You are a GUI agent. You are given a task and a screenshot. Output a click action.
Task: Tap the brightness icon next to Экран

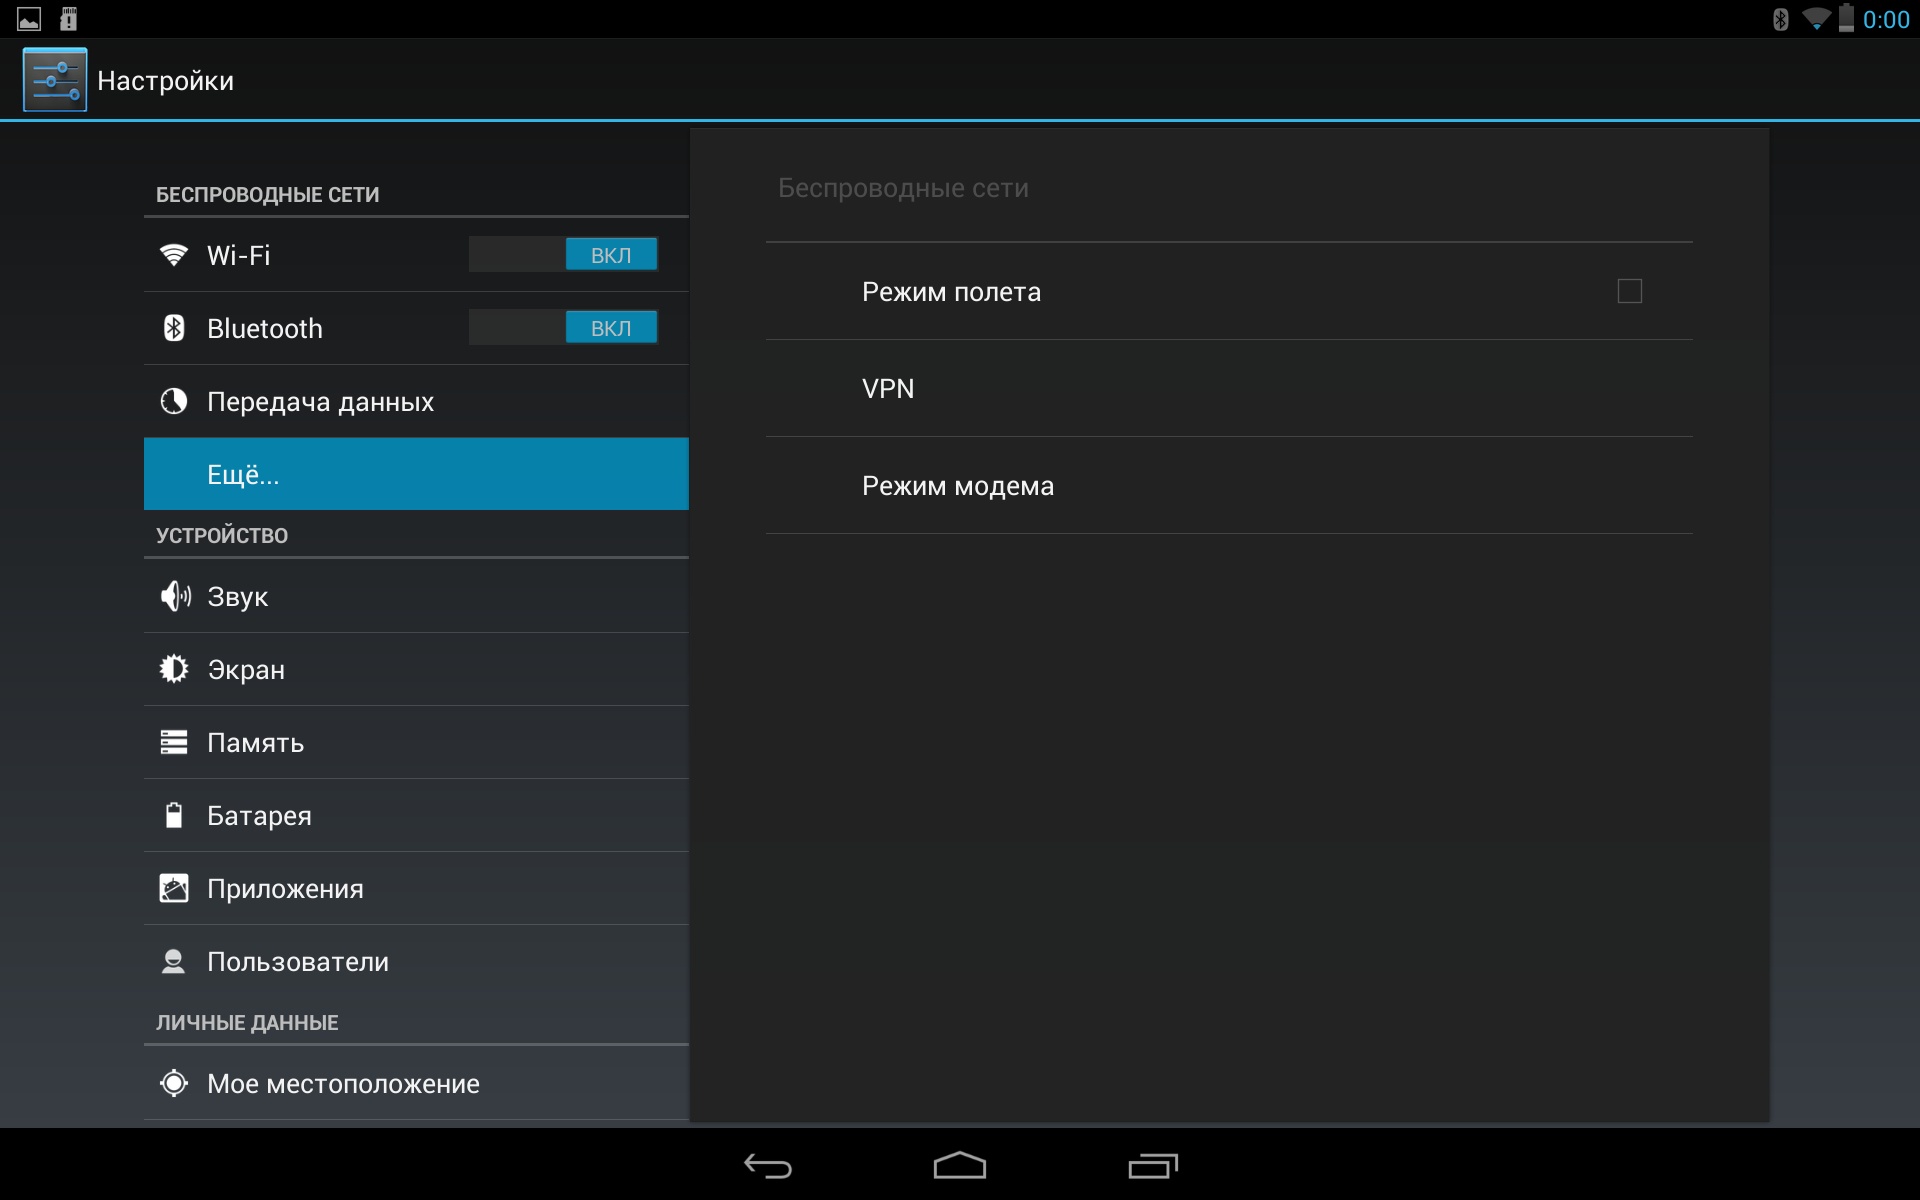coord(174,669)
